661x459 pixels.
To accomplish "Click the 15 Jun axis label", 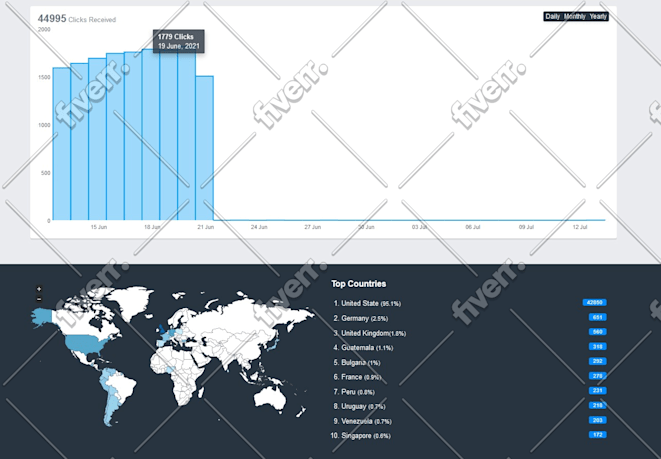I will [99, 227].
